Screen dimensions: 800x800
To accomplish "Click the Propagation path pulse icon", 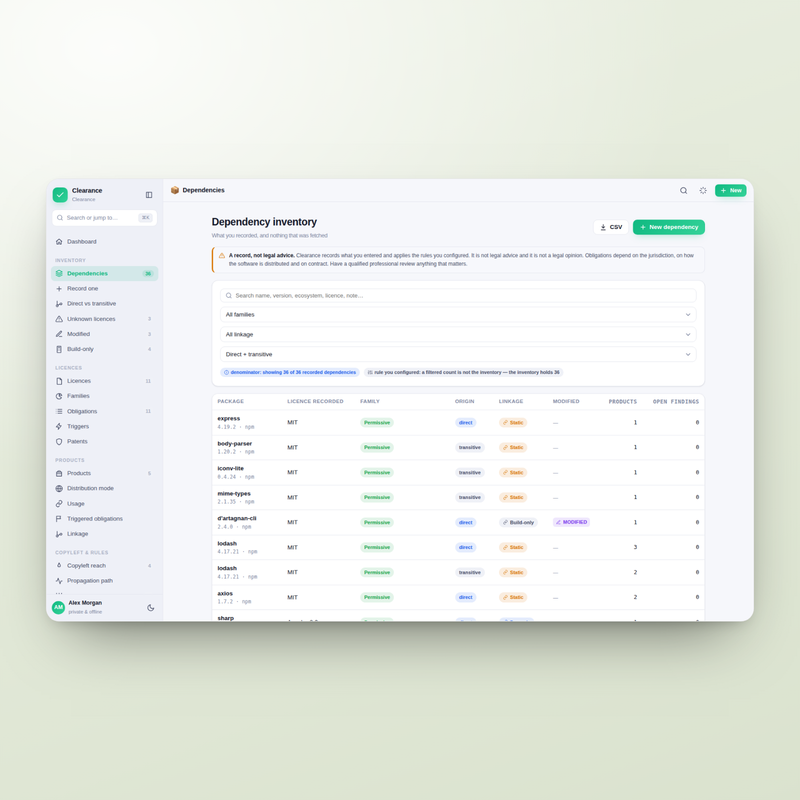I will tap(59, 581).
